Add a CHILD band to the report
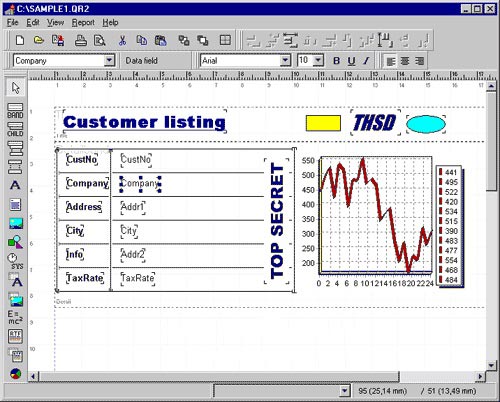This screenshot has height=402, width=500. (15, 129)
